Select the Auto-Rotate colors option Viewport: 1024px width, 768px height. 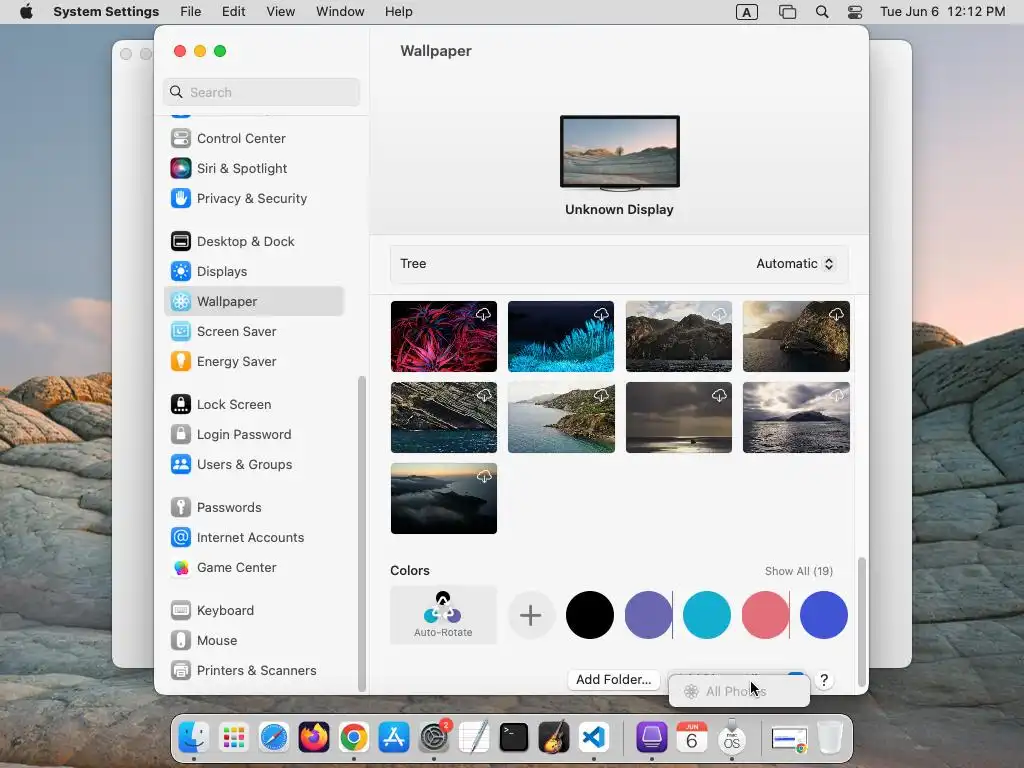[443, 615]
